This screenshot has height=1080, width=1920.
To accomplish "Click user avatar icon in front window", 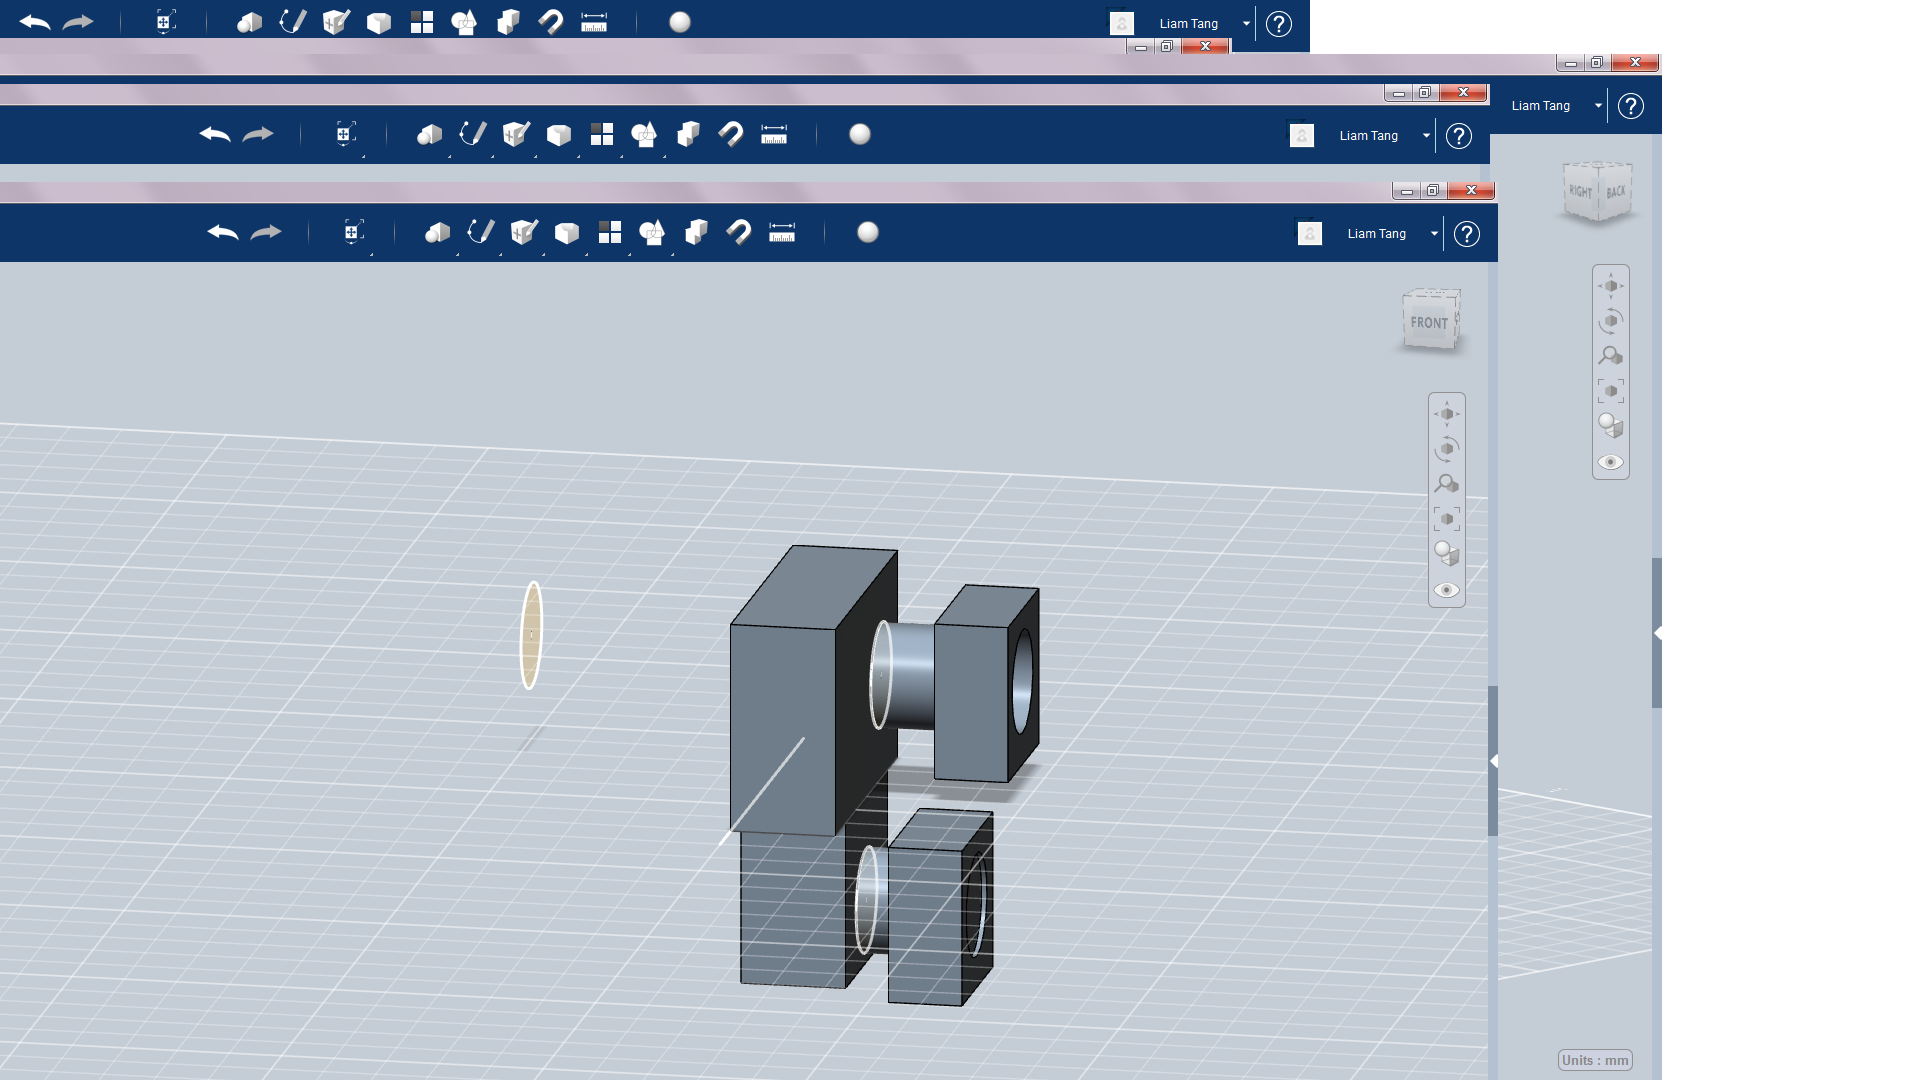I will tap(1310, 234).
